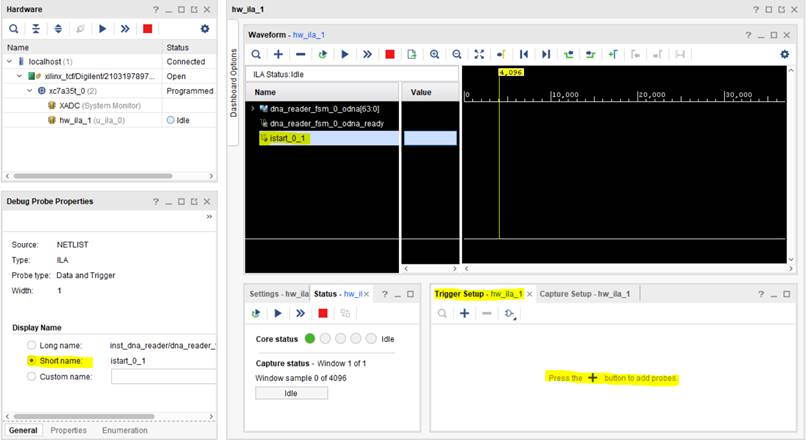Click the Idle capture status button

291,393
